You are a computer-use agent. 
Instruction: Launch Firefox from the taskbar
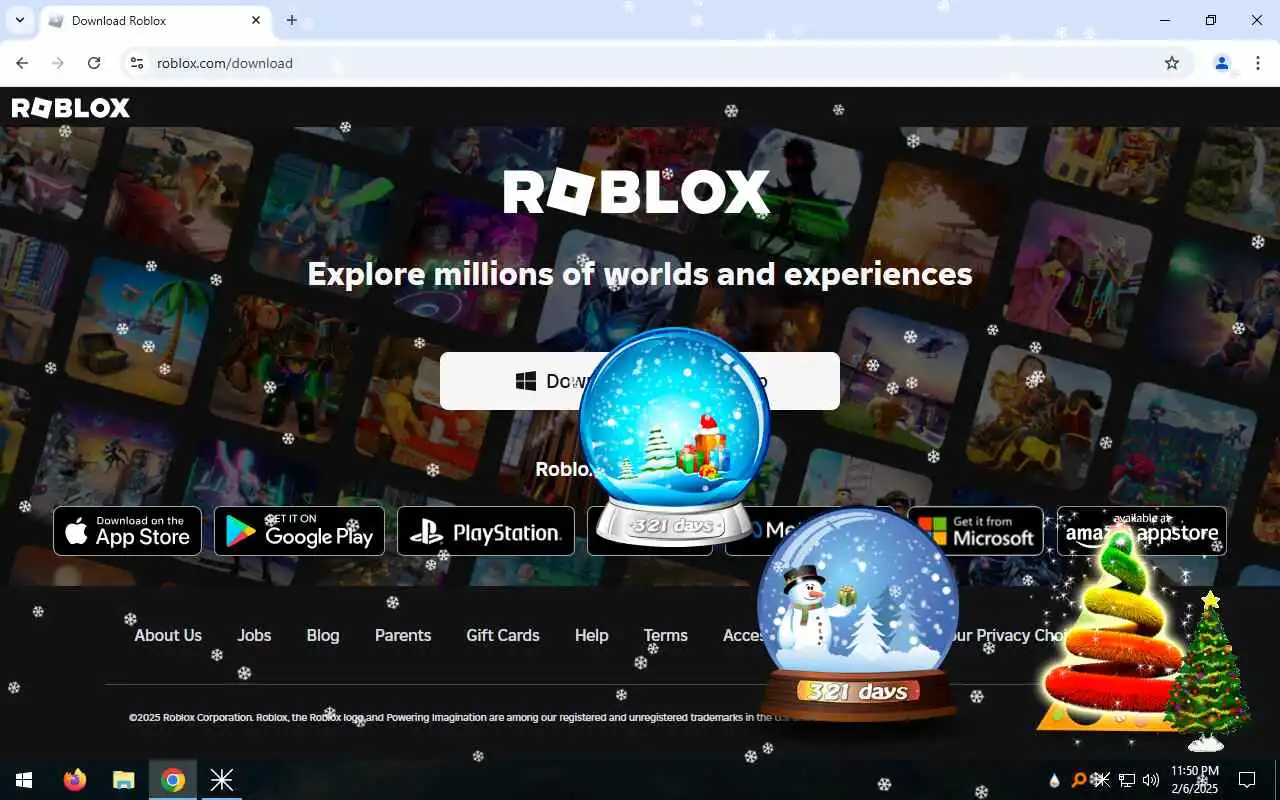75,780
